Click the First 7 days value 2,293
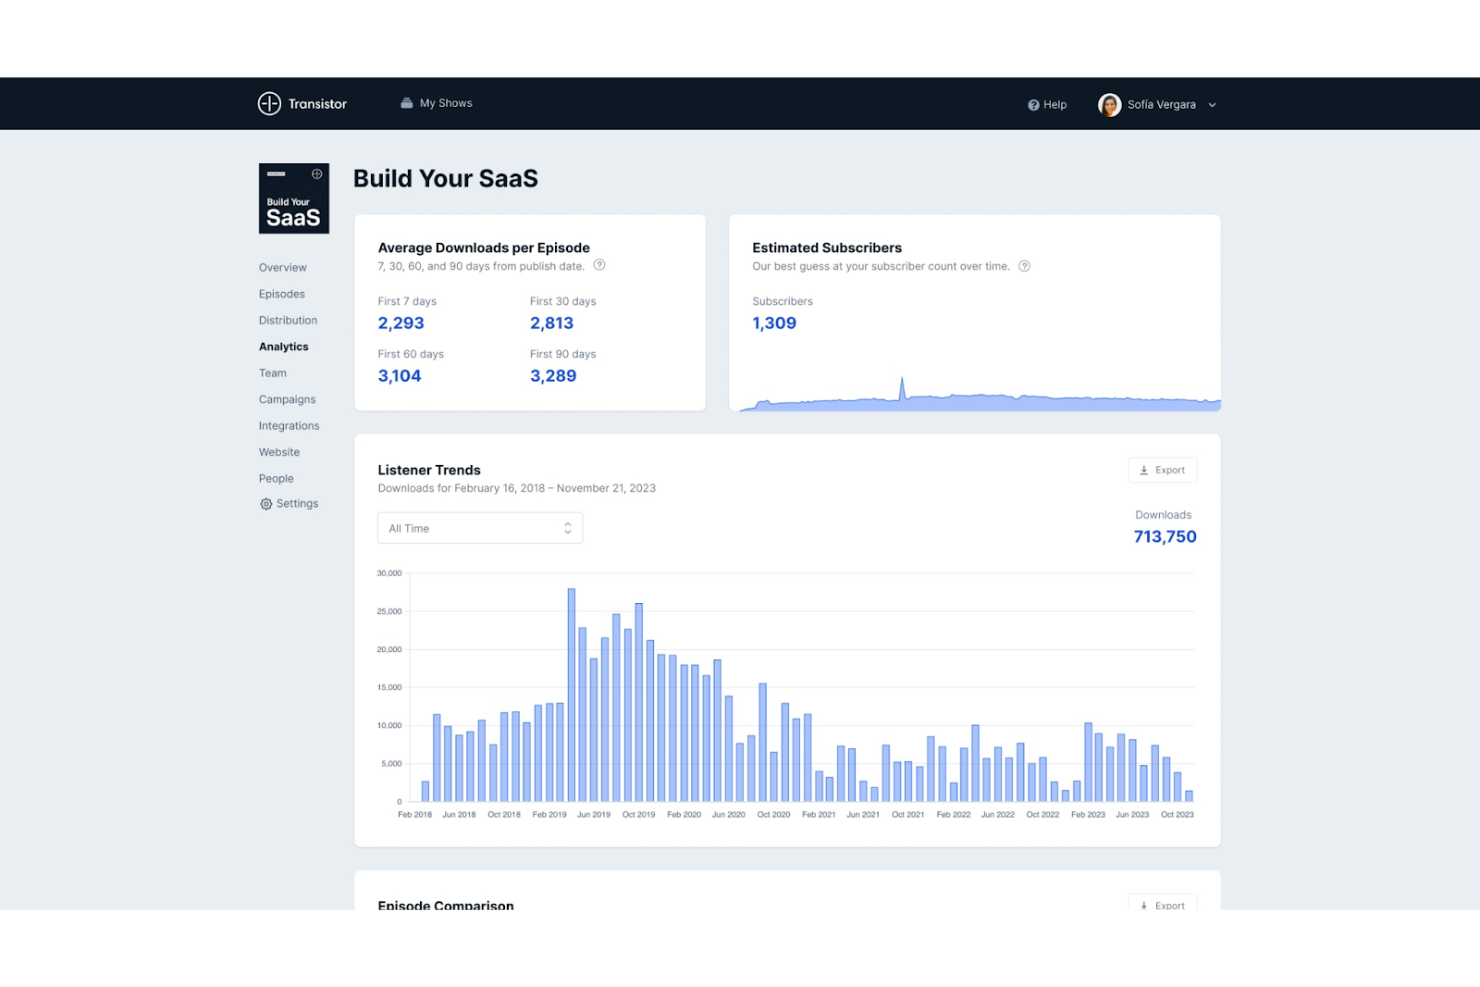This screenshot has height=987, width=1480. (x=401, y=323)
